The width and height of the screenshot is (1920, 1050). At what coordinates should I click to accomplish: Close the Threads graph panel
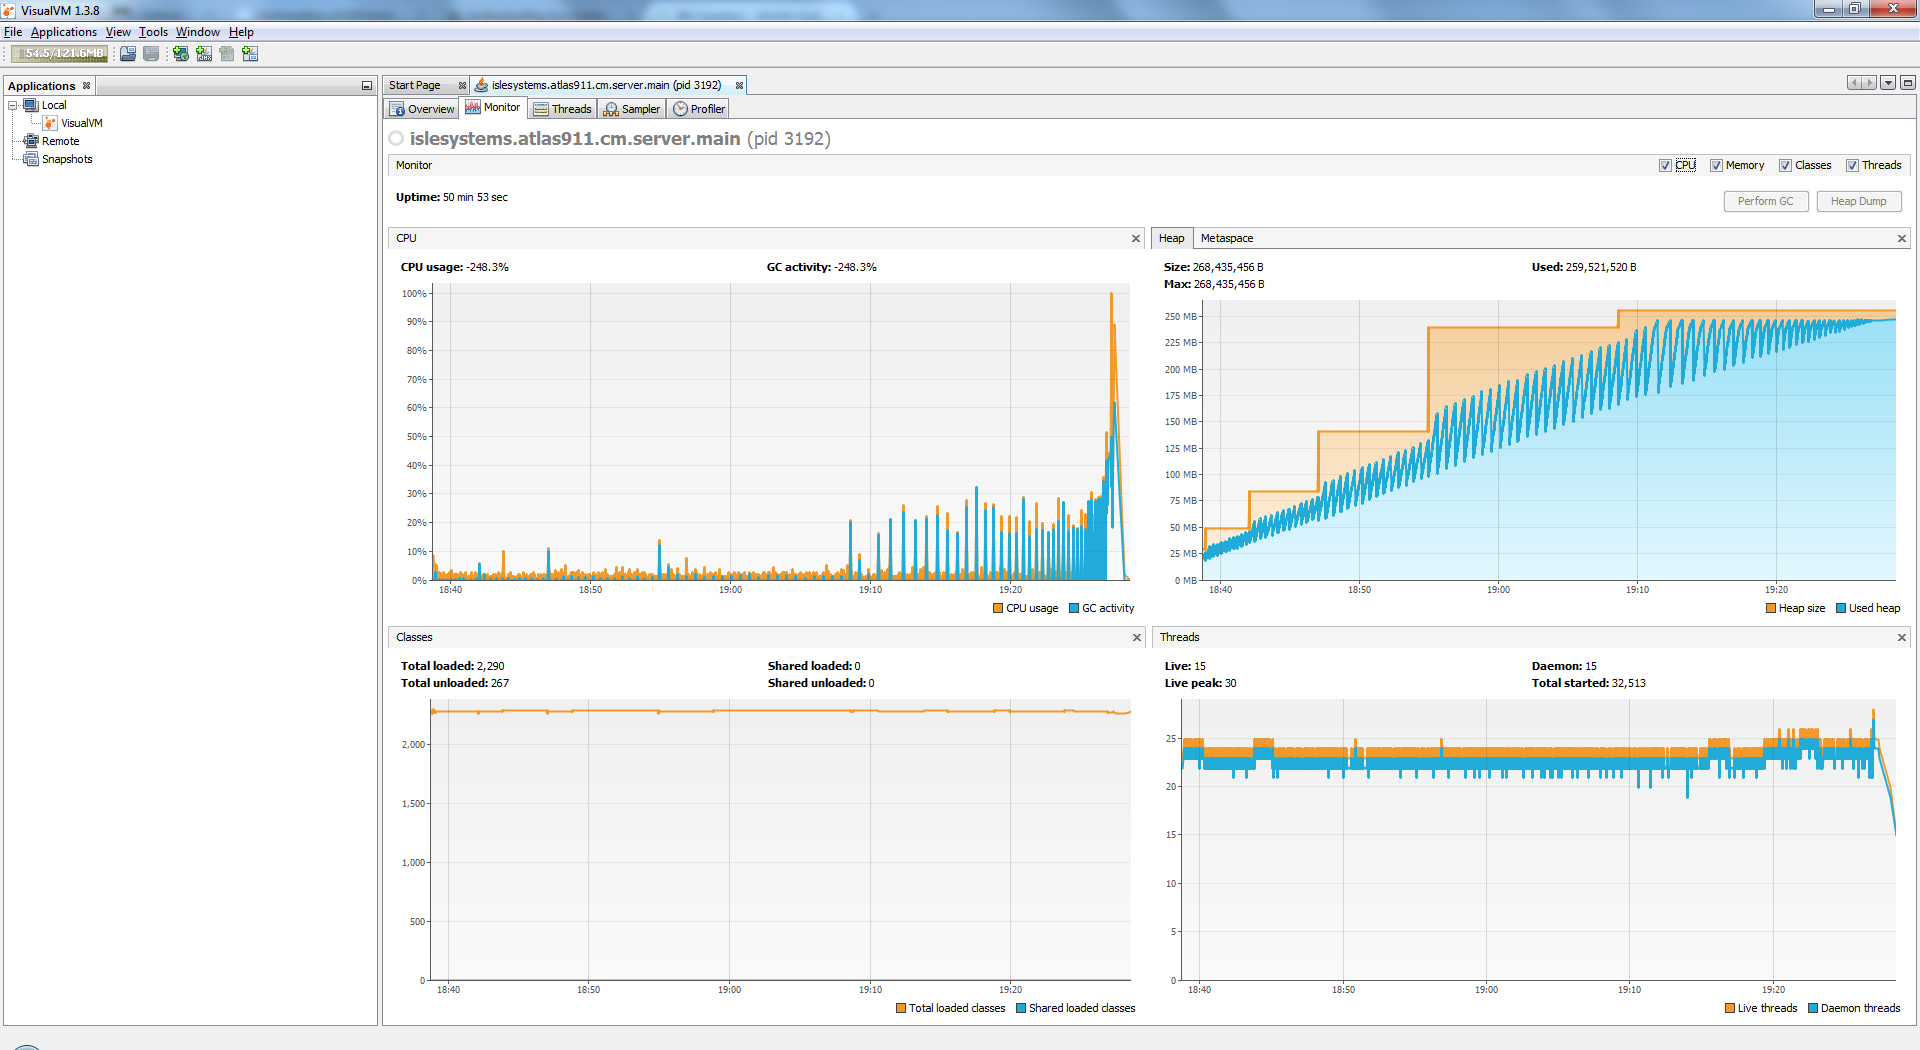click(1902, 637)
